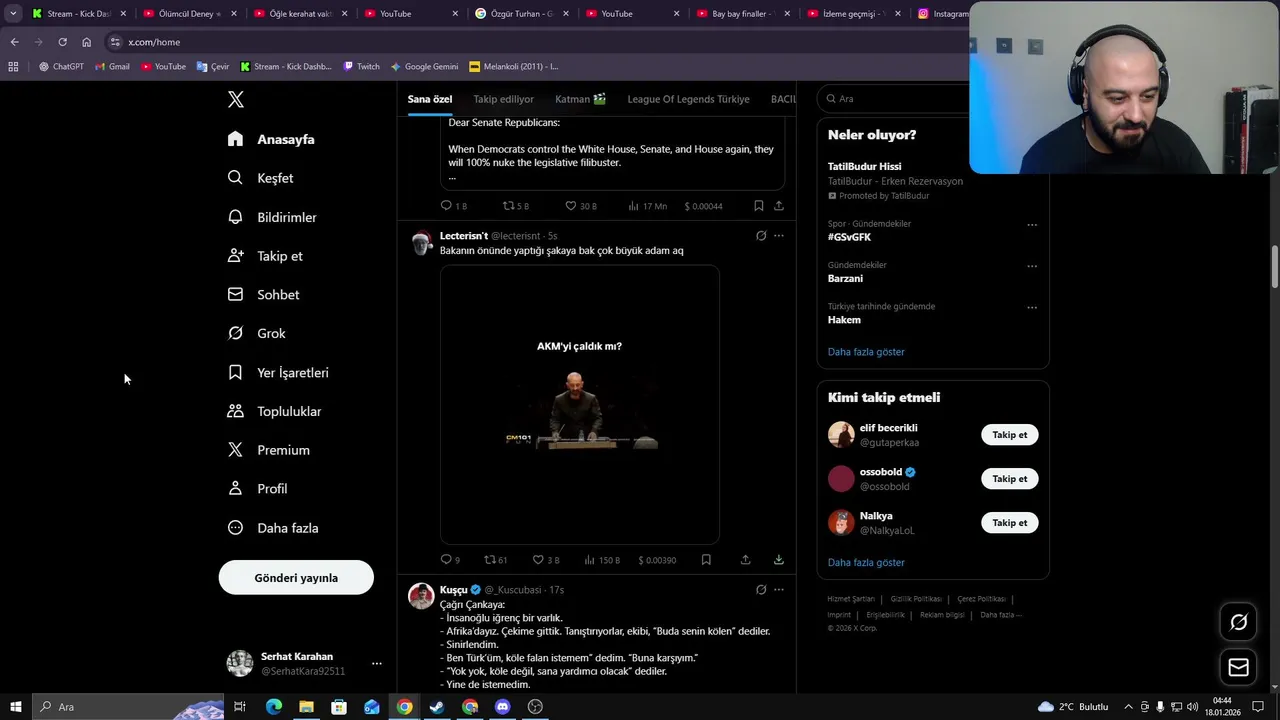Screen dimensions: 1280x720
Task: Open #GSvGFK trending topic
Action: [849, 238]
